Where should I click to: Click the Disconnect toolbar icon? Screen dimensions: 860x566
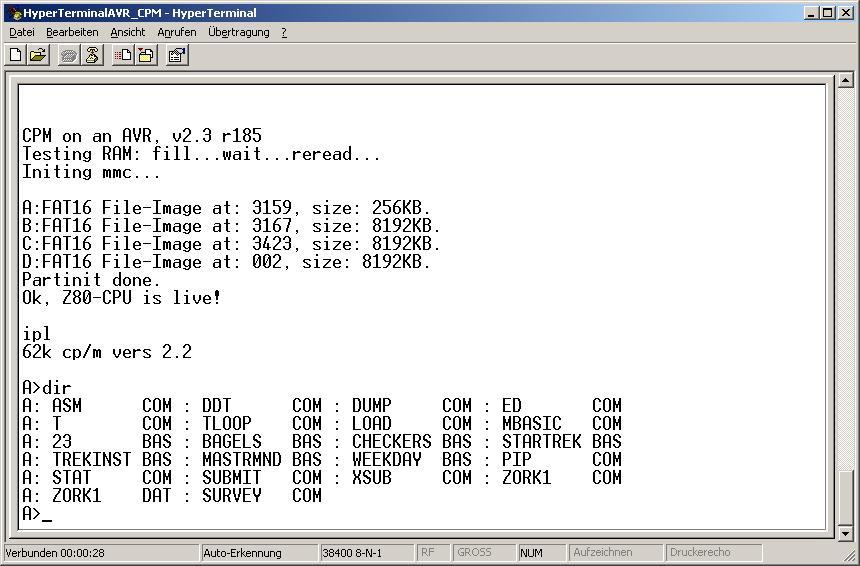pyautogui.click(x=92, y=56)
